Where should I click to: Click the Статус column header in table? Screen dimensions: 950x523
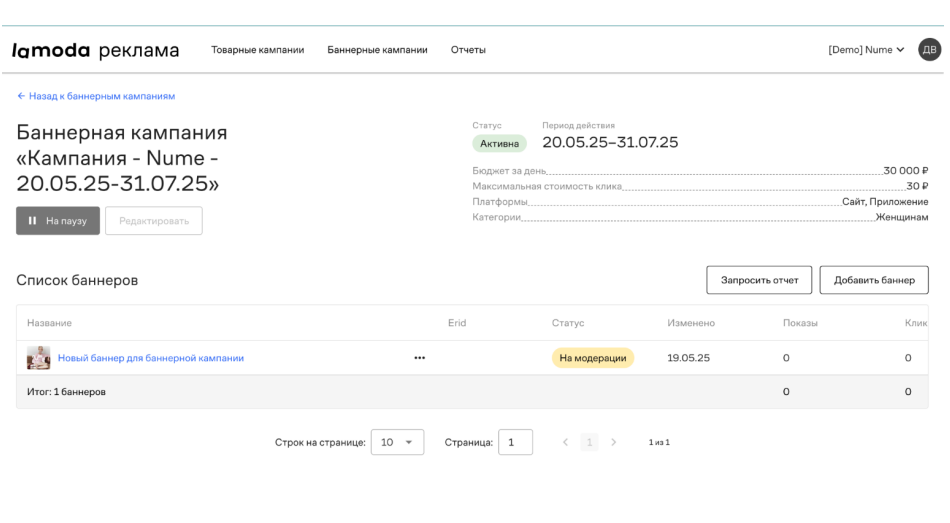click(568, 323)
